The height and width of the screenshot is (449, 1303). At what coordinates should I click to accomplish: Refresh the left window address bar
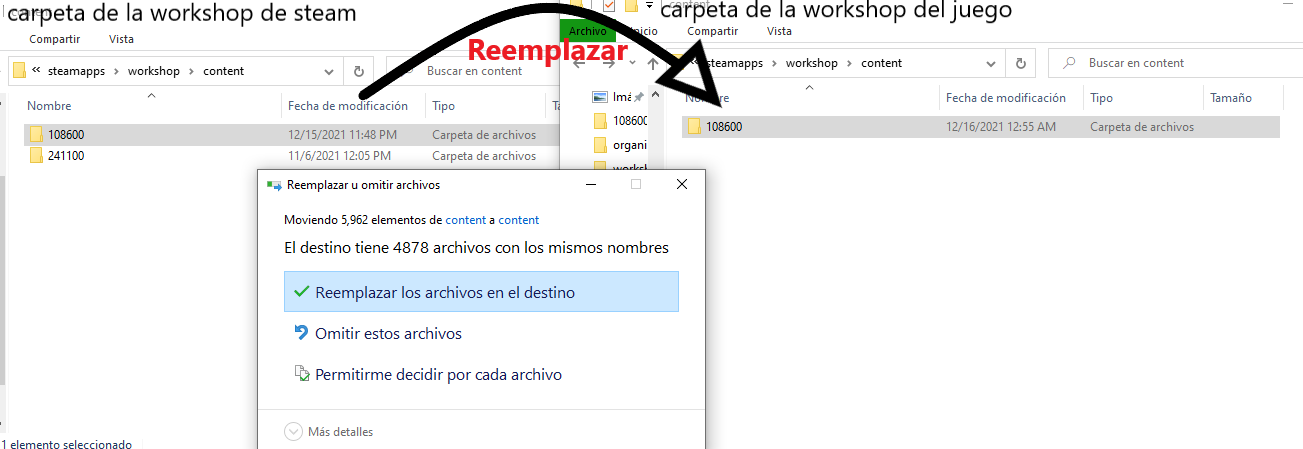[x=358, y=71]
